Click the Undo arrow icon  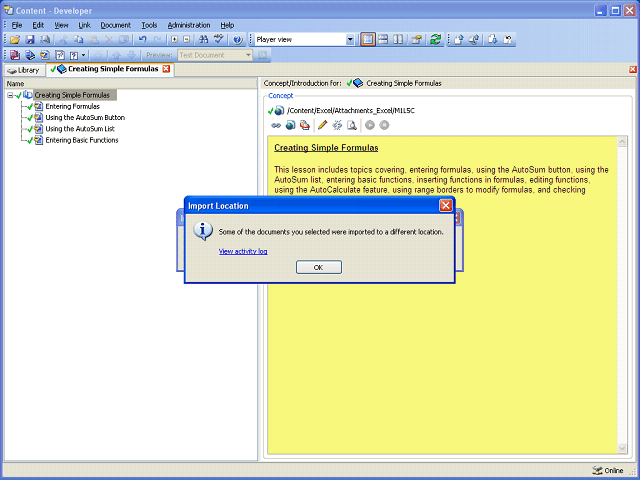142,40
